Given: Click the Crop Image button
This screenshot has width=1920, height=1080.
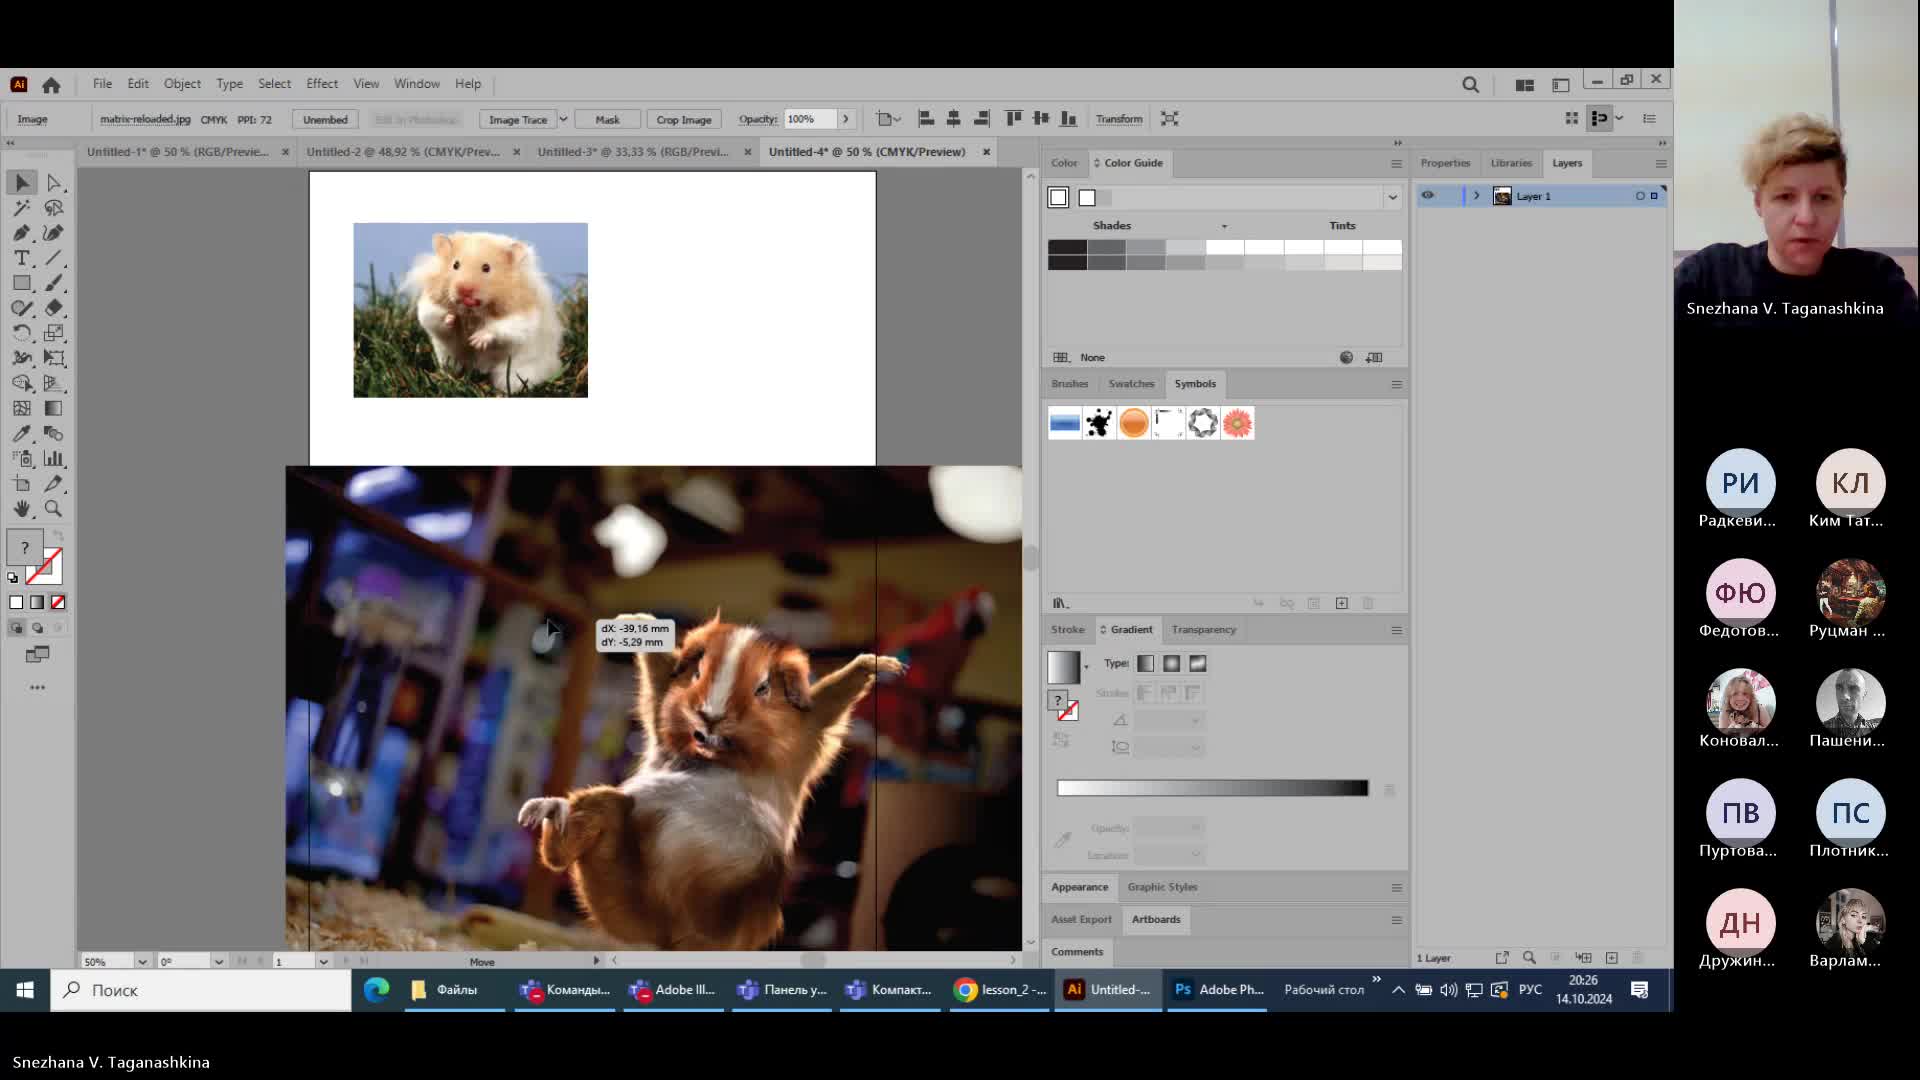Looking at the screenshot, I should pos(684,119).
